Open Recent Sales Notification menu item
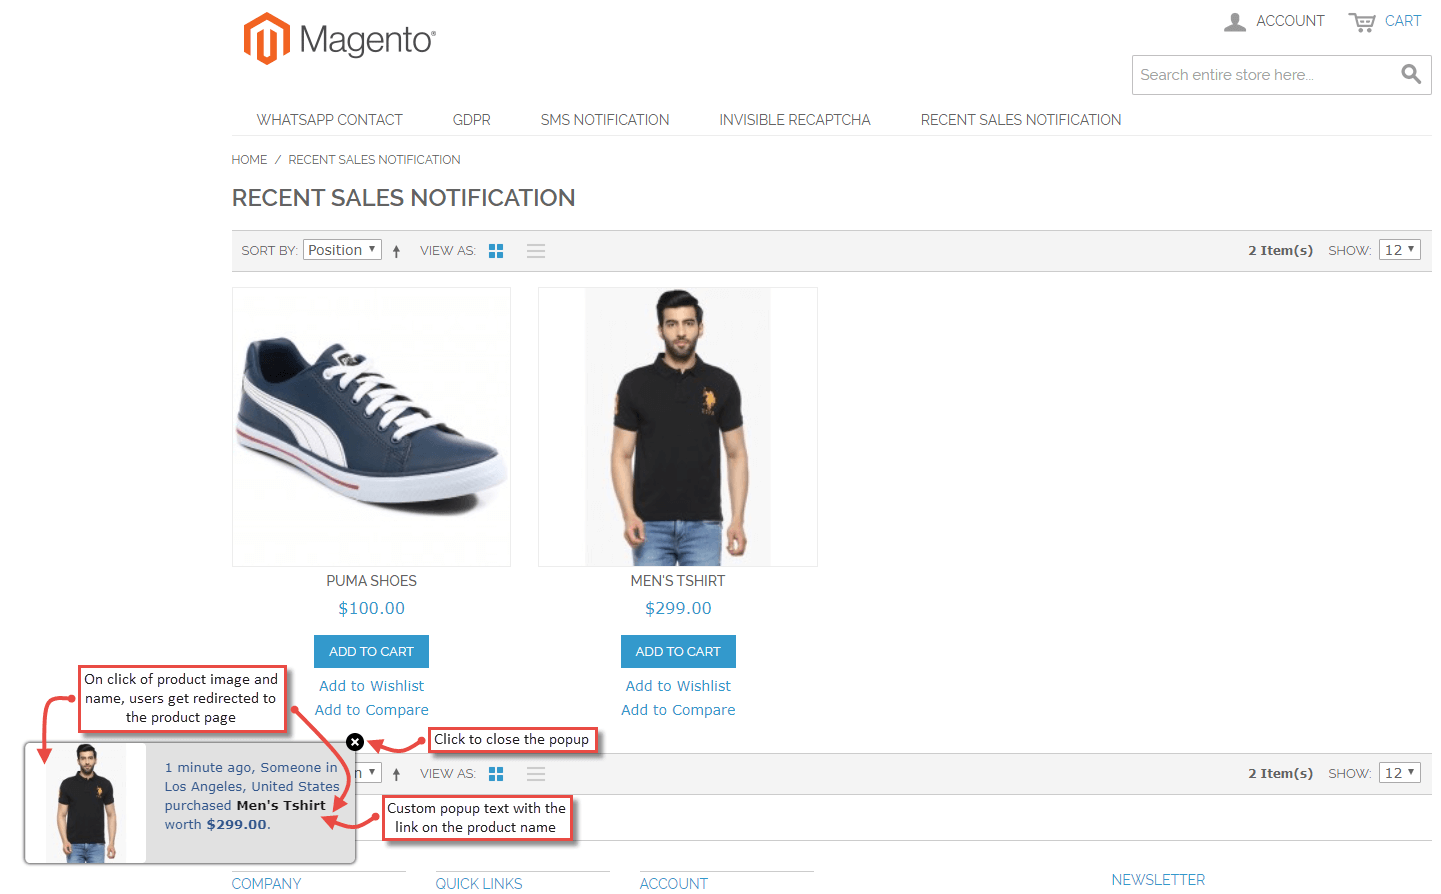 click(1021, 120)
